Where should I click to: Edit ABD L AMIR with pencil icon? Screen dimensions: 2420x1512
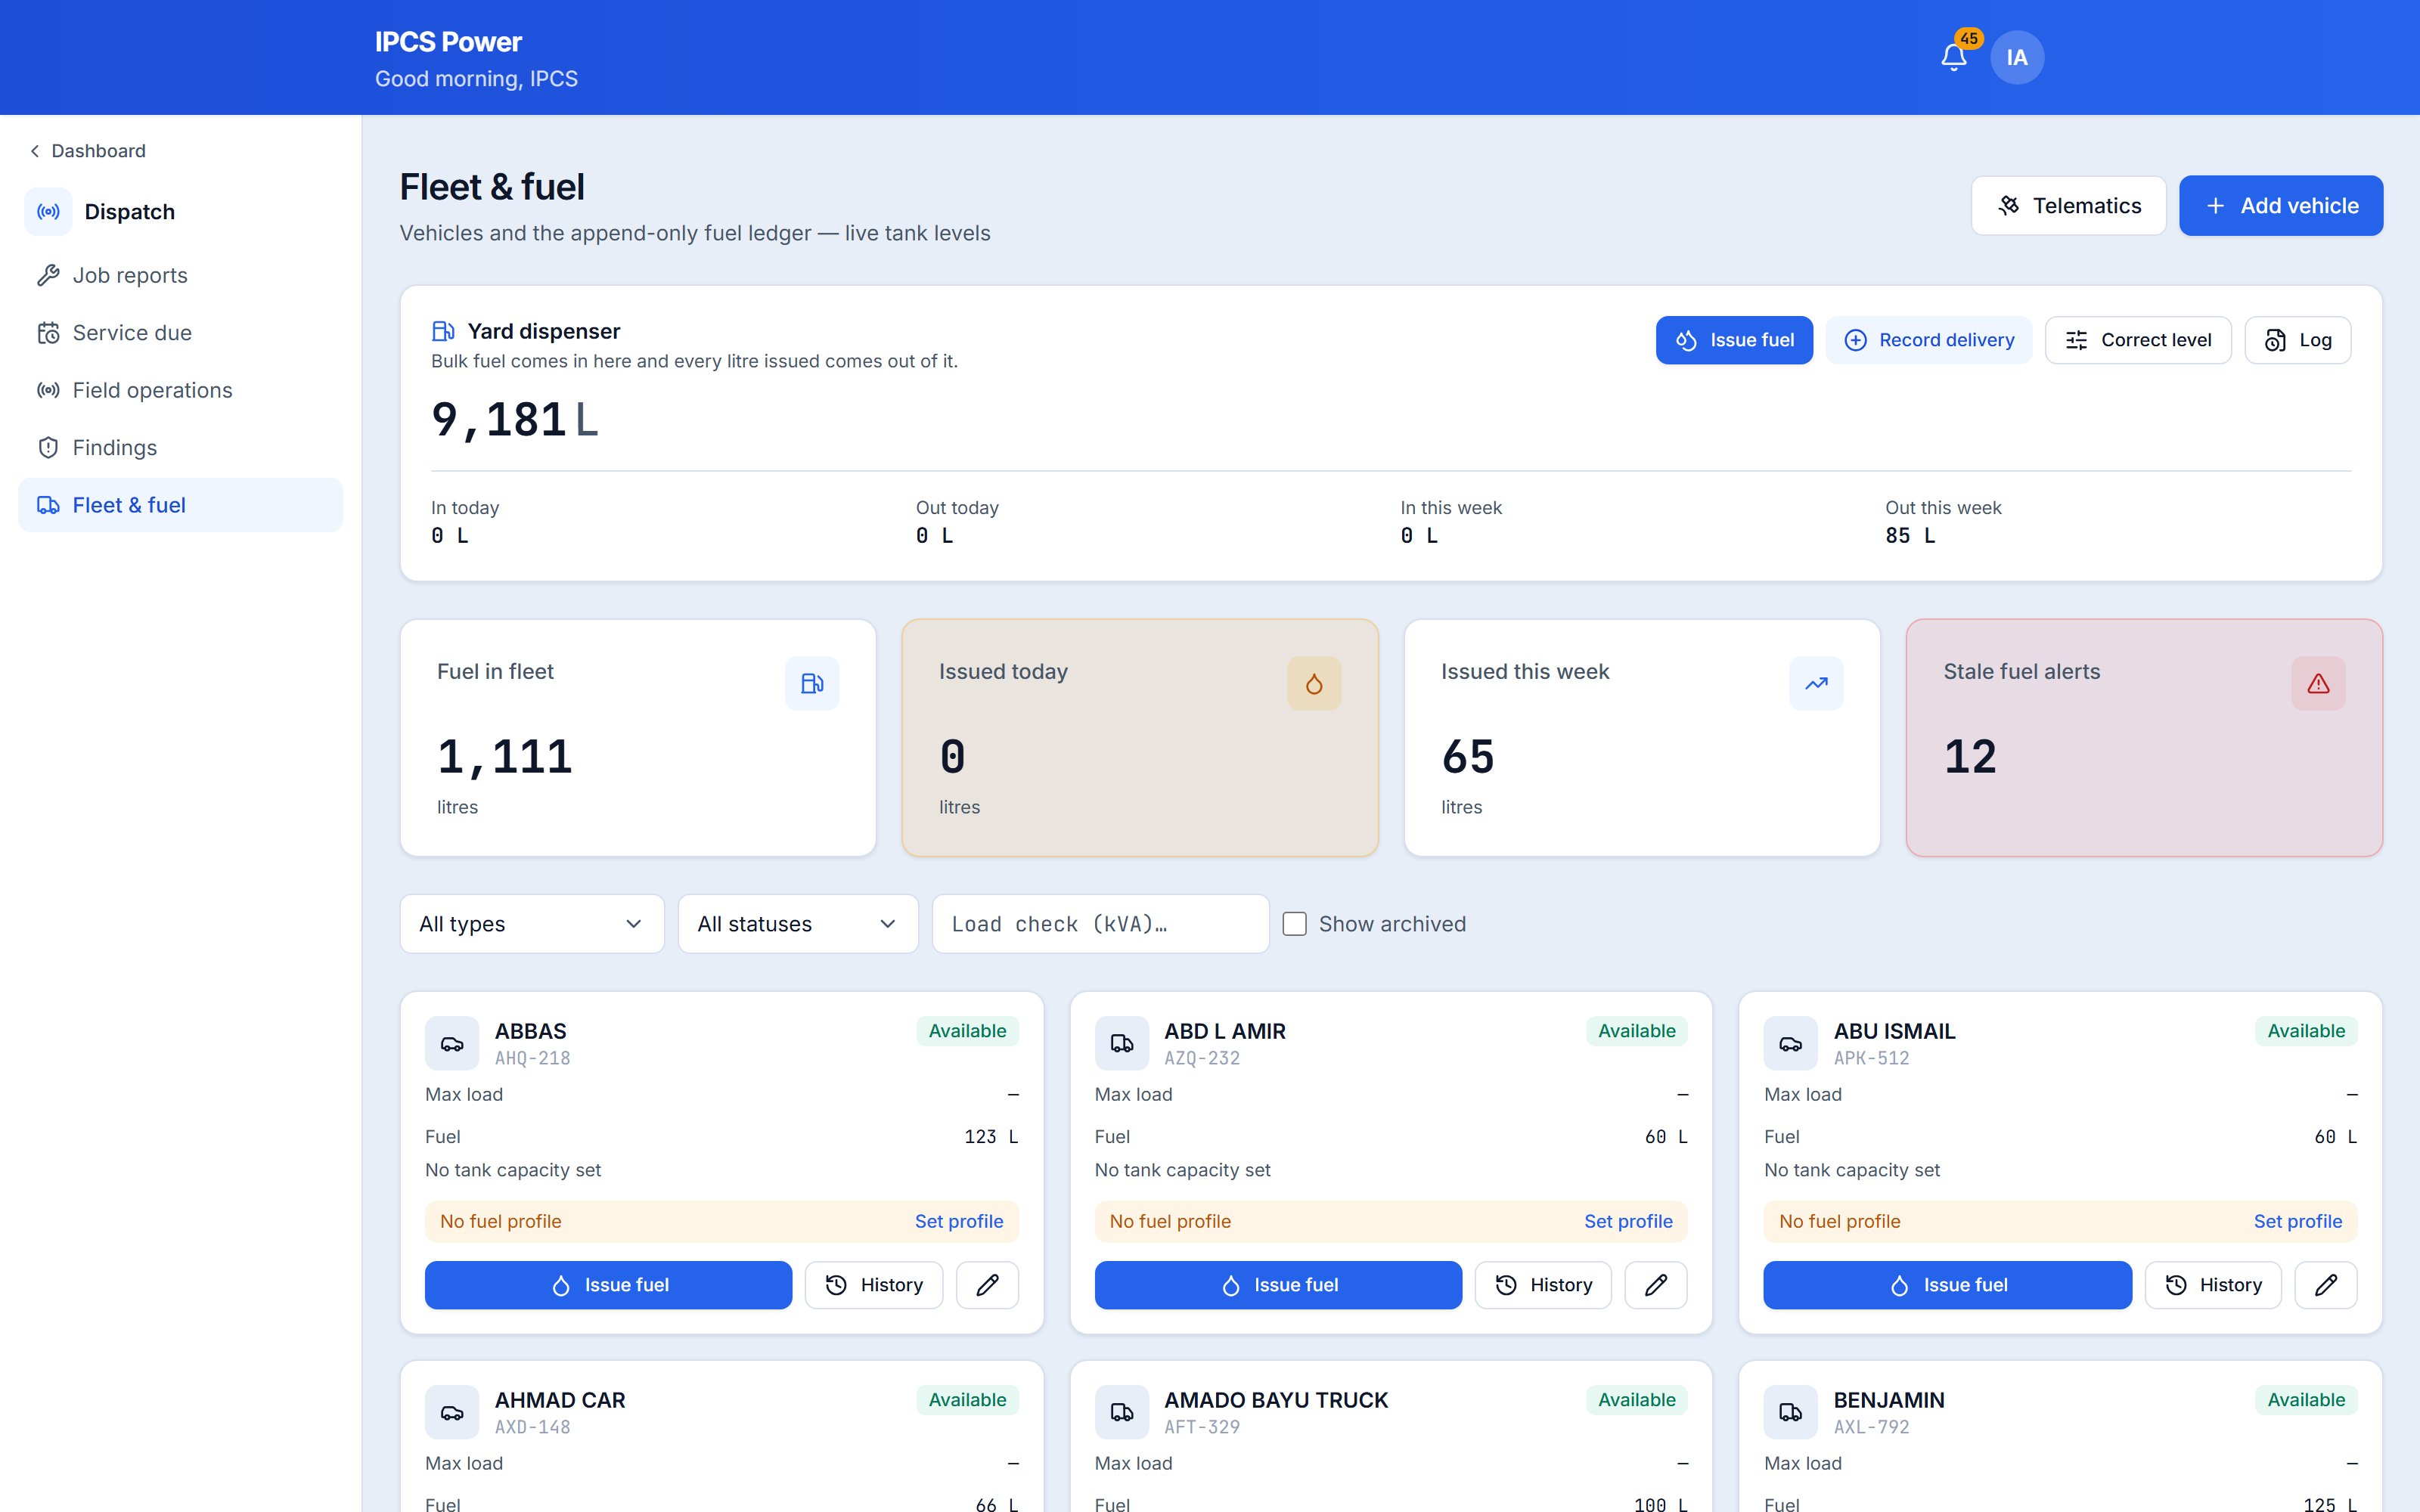[1655, 1284]
